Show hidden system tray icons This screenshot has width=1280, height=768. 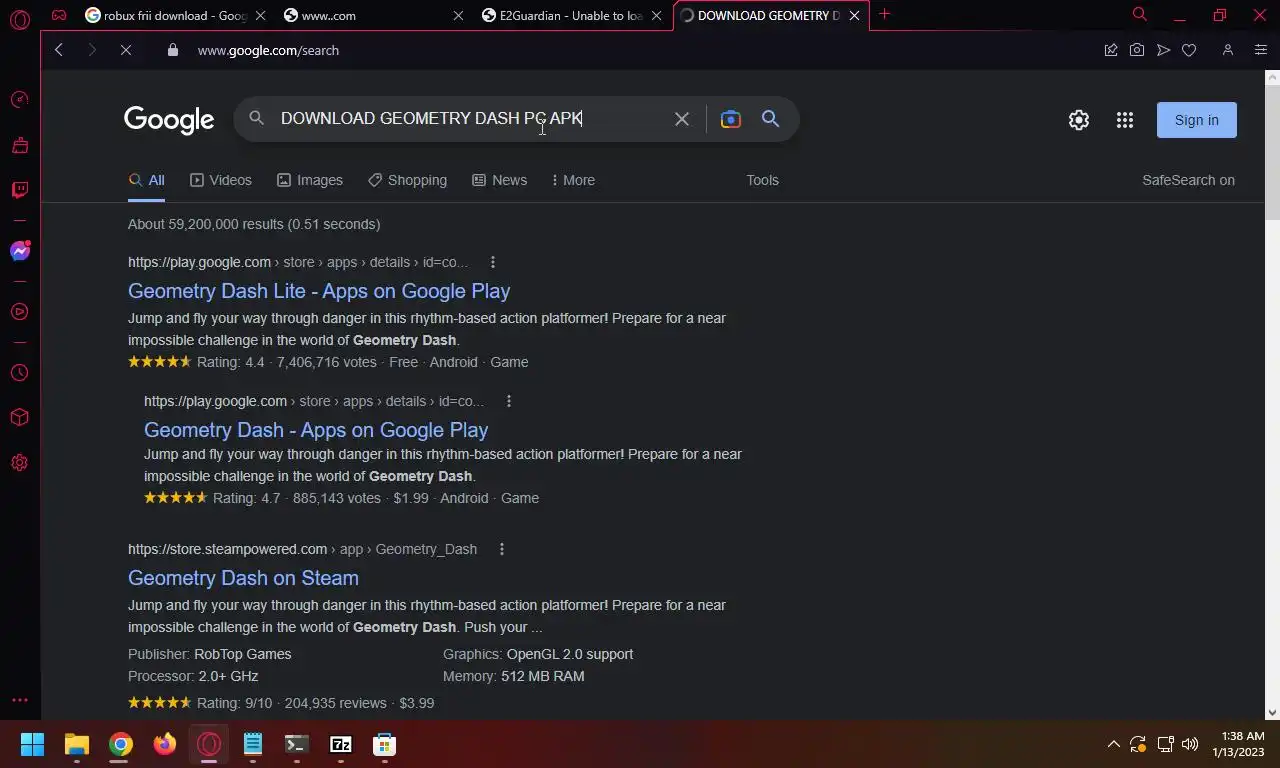(x=1113, y=744)
